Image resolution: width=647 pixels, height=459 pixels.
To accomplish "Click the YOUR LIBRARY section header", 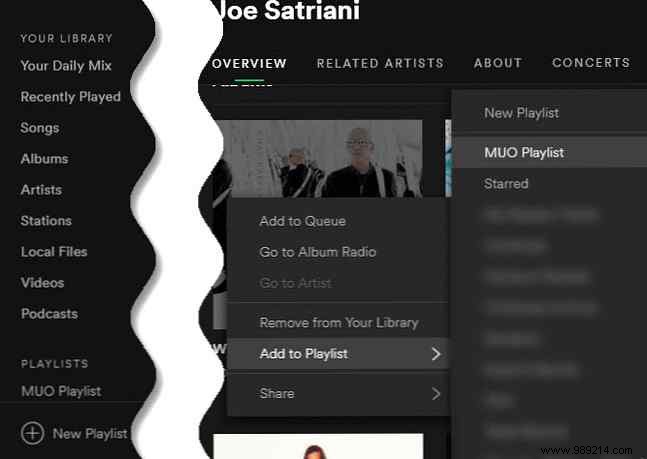I will (66, 38).
